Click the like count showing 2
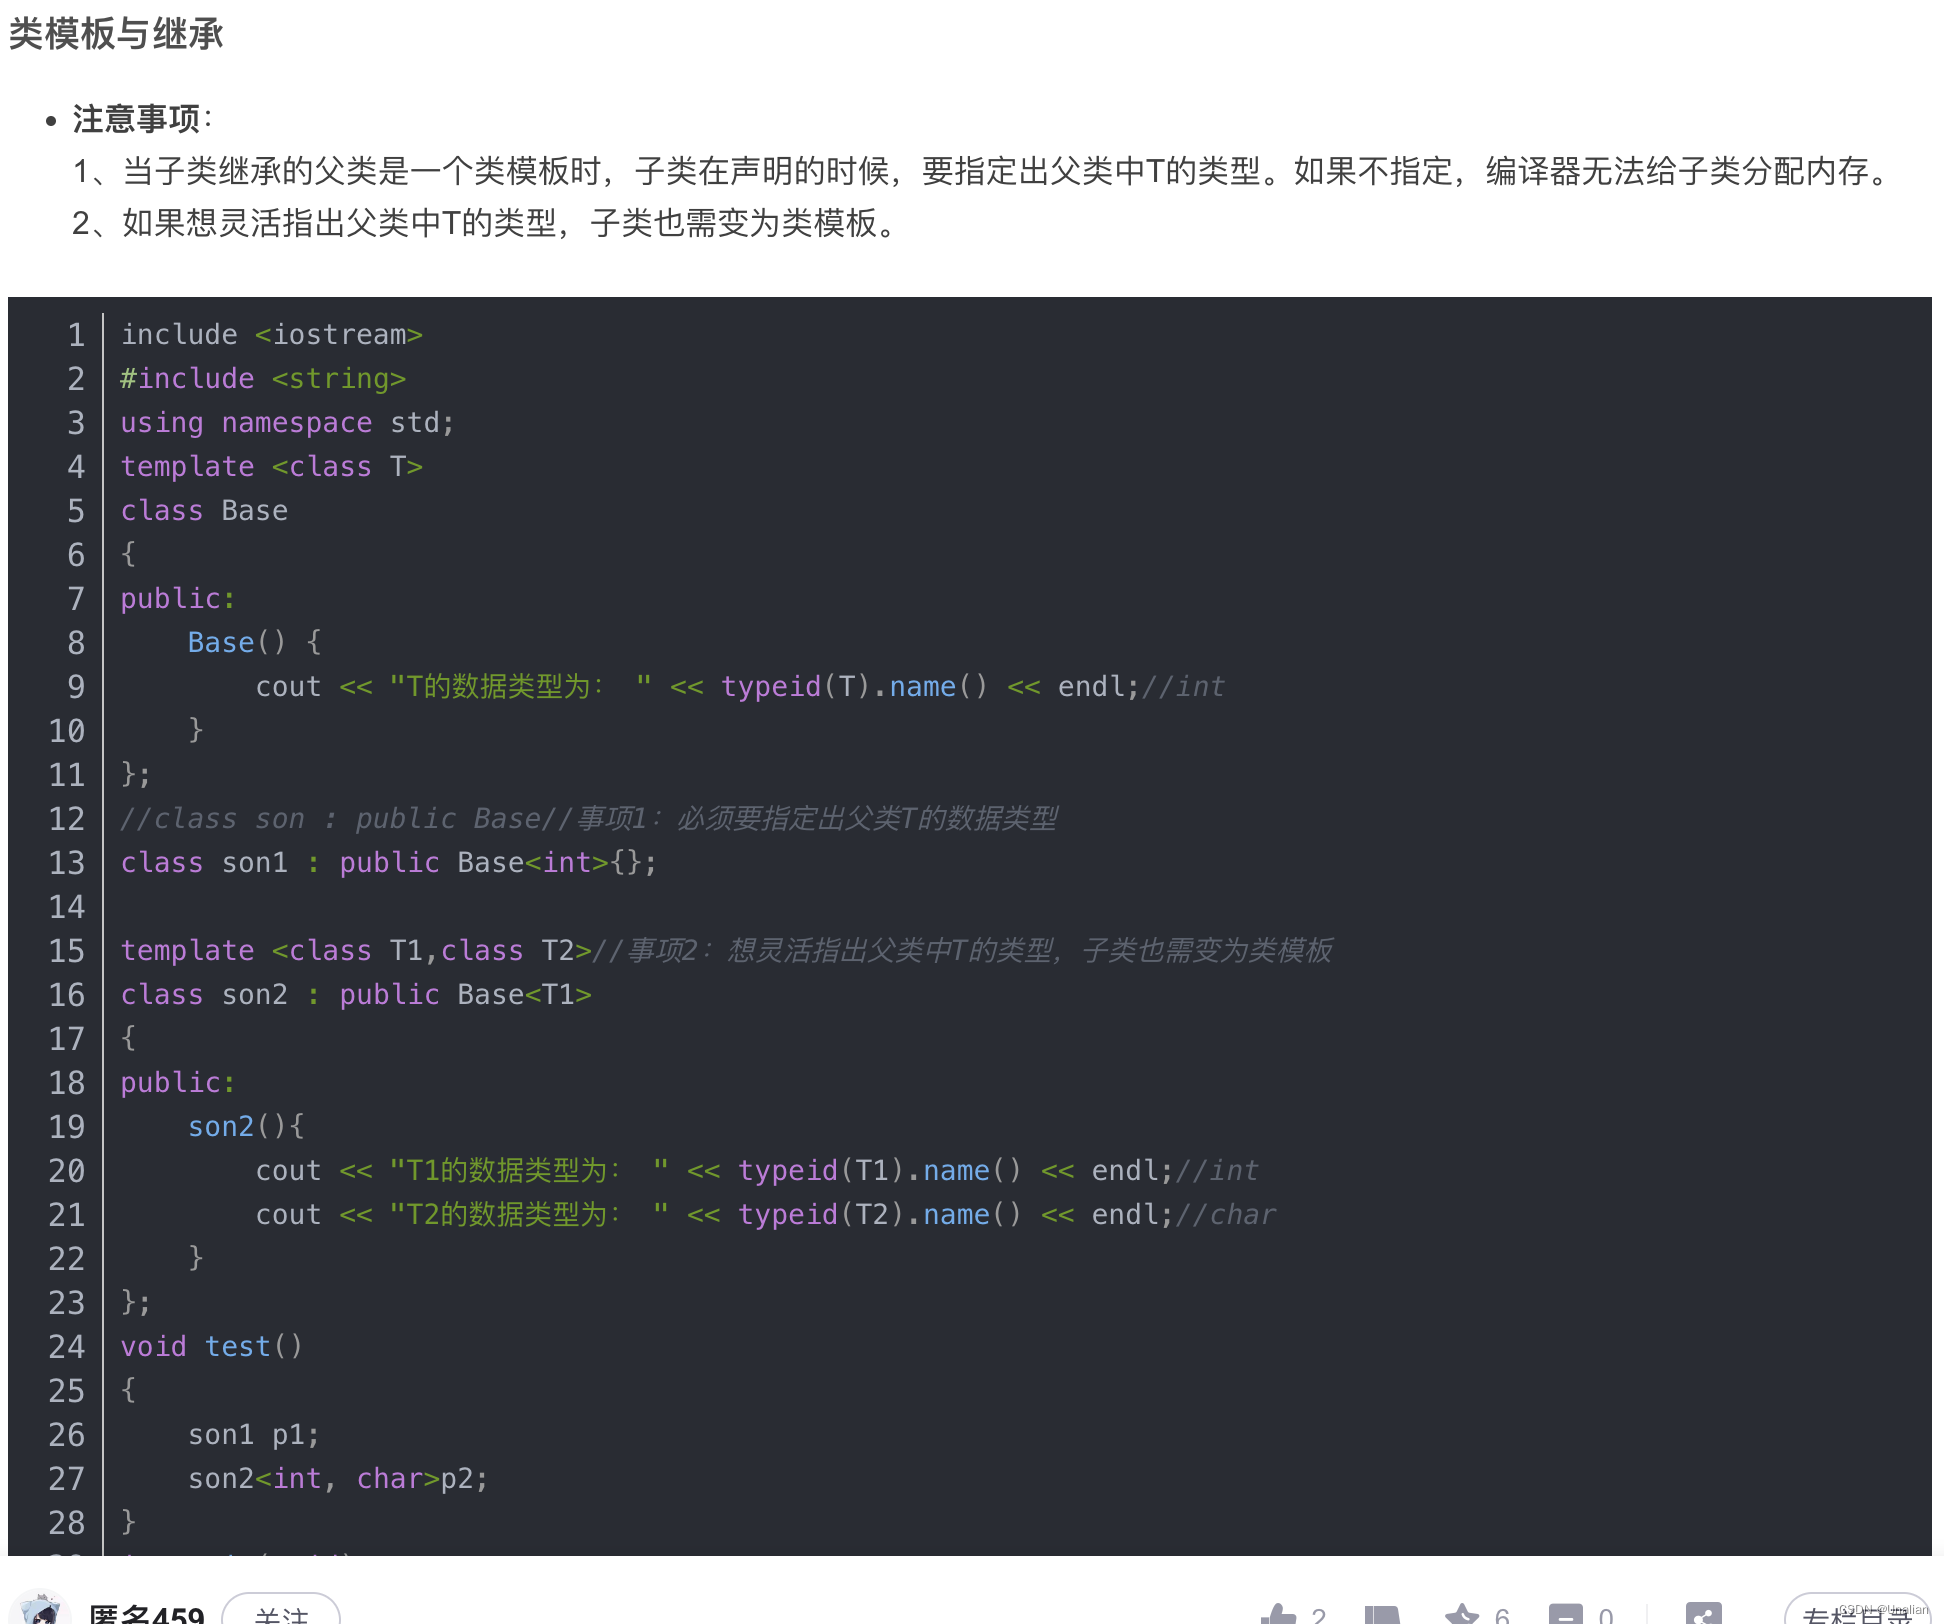This screenshot has height=1624, width=1944. tap(1320, 1614)
